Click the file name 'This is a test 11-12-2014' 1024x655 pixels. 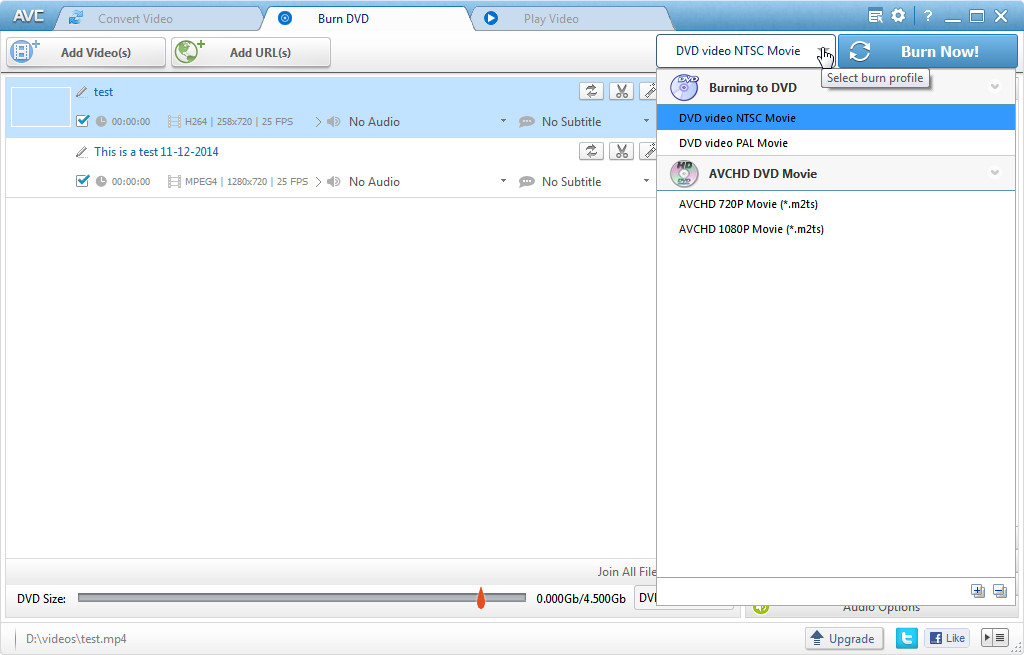[156, 152]
